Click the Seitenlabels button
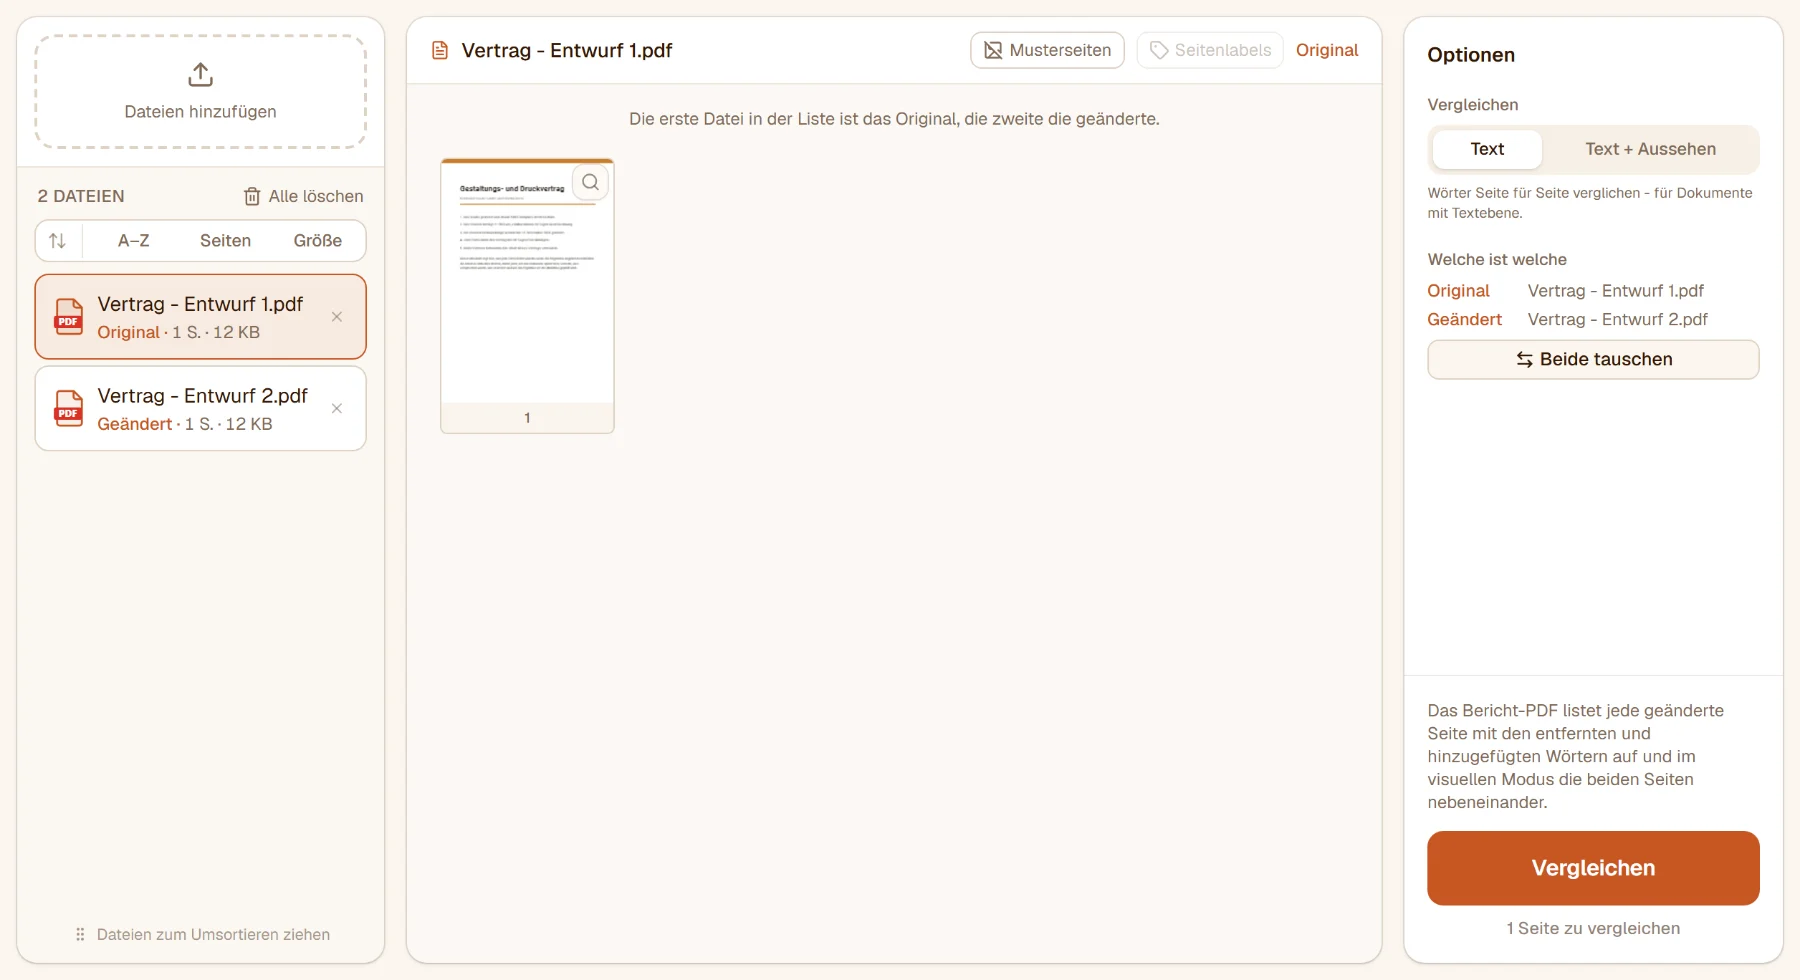 tap(1210, 50)
